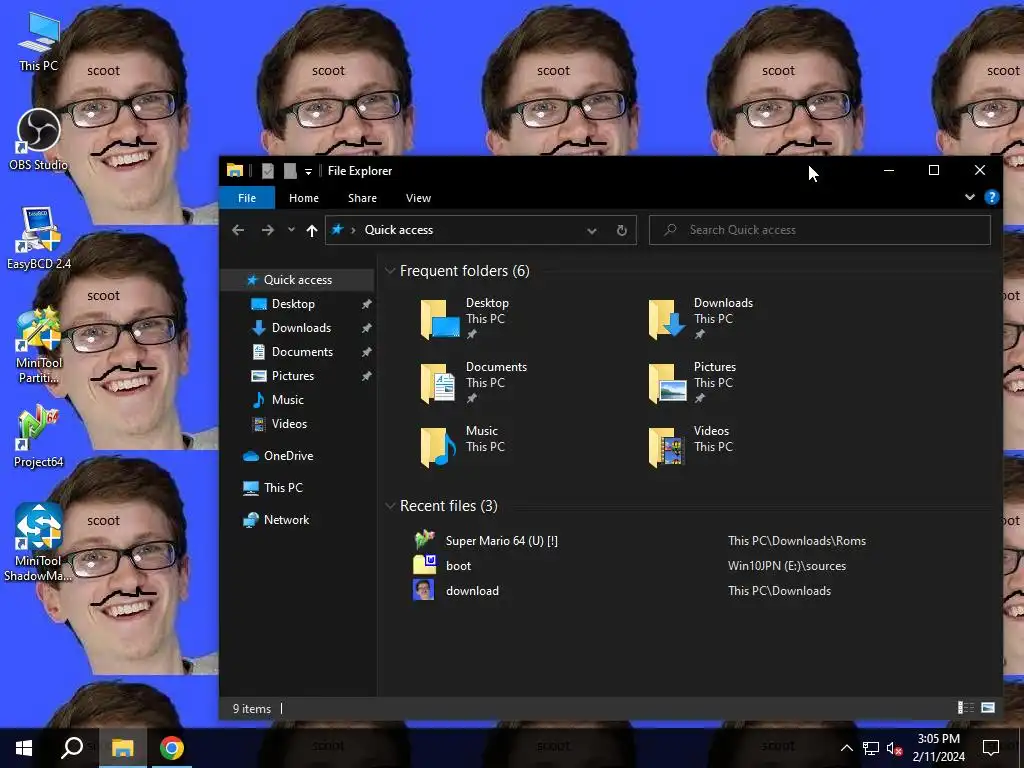Screen dimensions: 1024x768
Task: Select Desktop in navigation pane
Action: click(x=293, y=304)
